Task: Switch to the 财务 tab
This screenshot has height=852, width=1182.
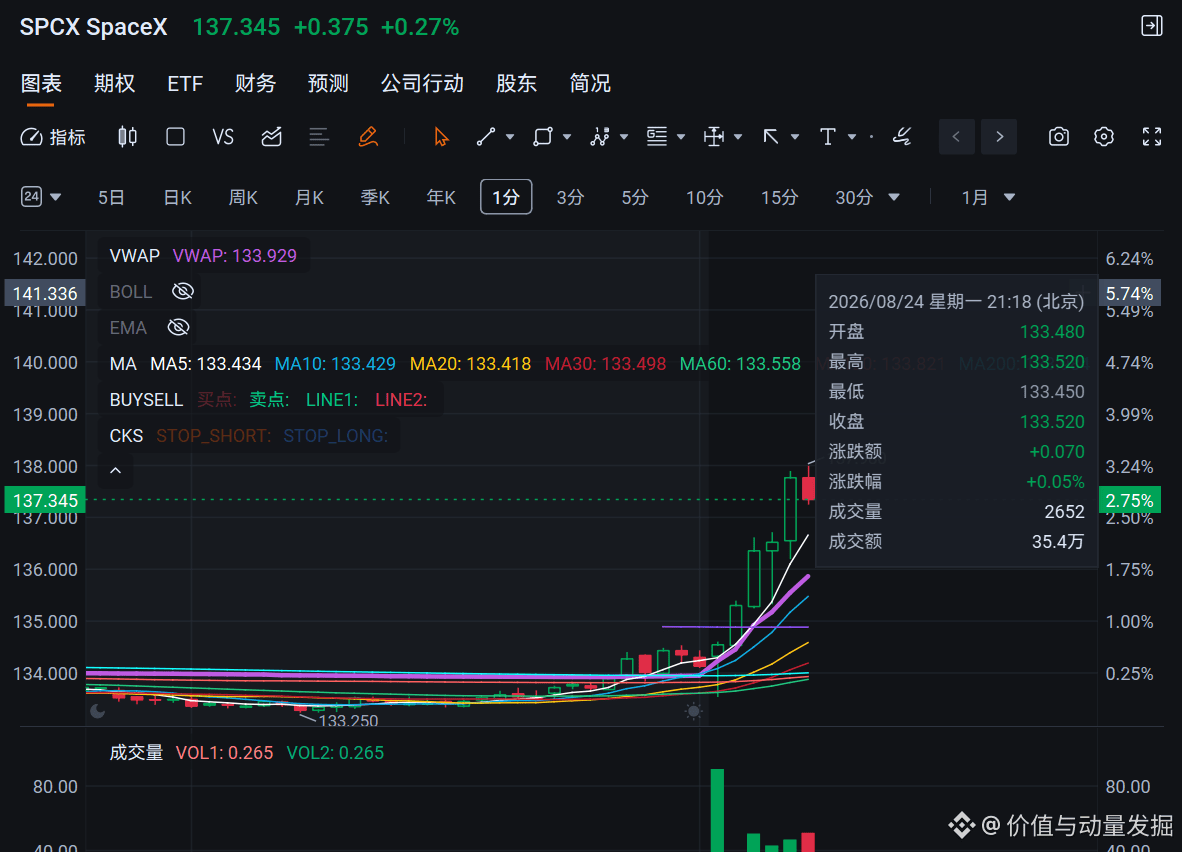Action: [x=255, y=83]
